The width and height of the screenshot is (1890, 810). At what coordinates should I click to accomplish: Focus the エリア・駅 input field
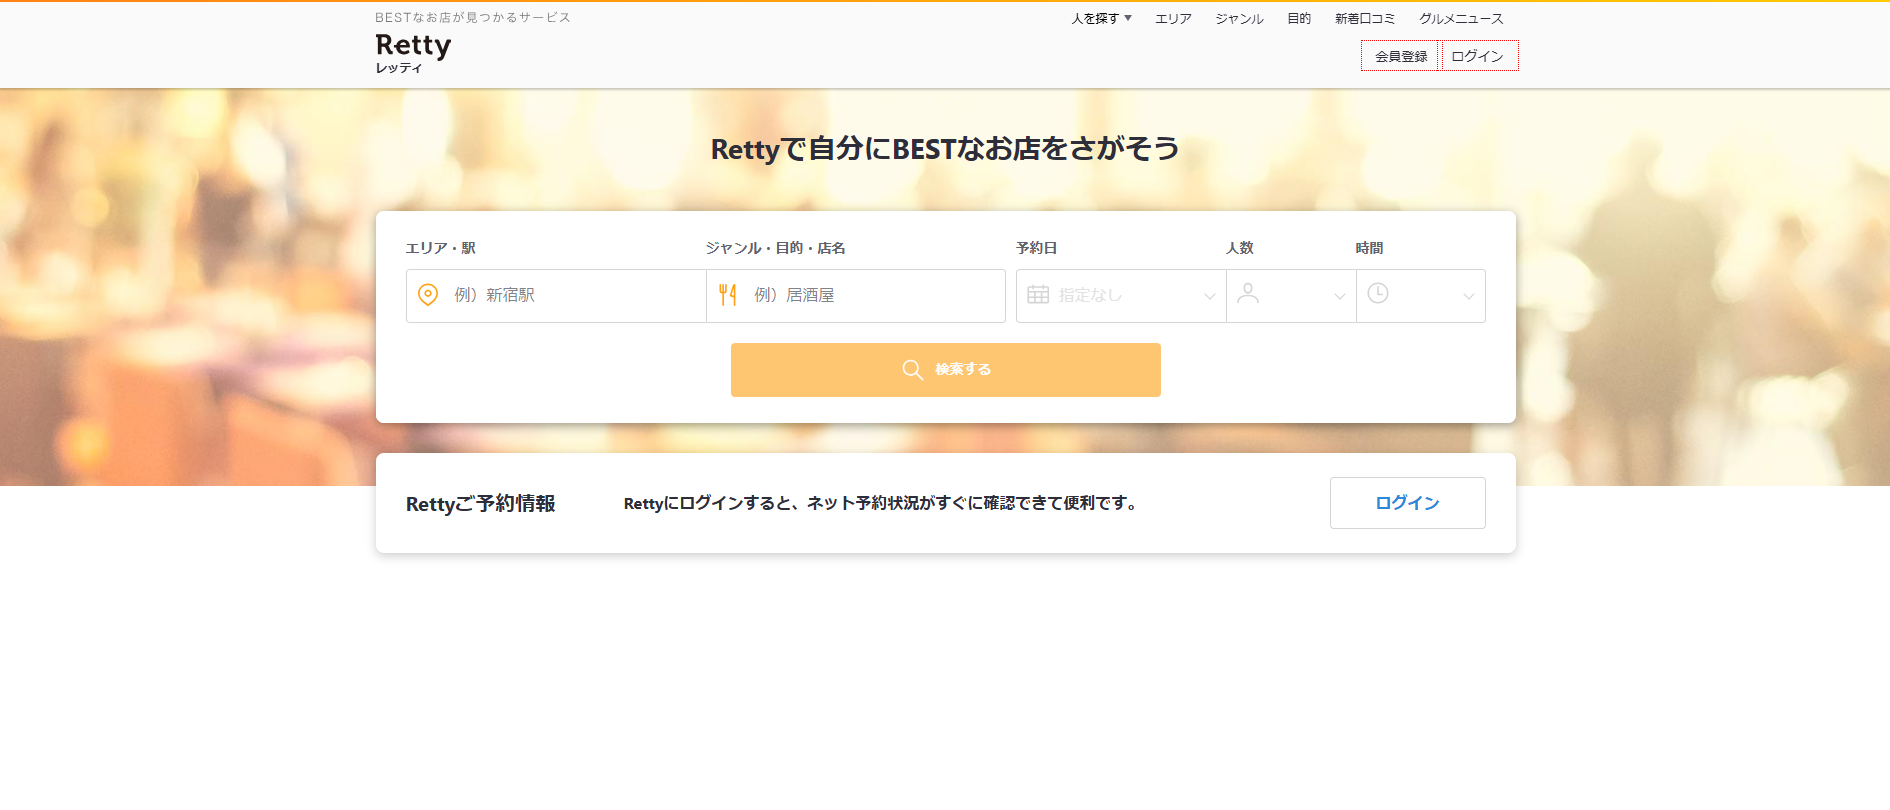click(570, 296)
